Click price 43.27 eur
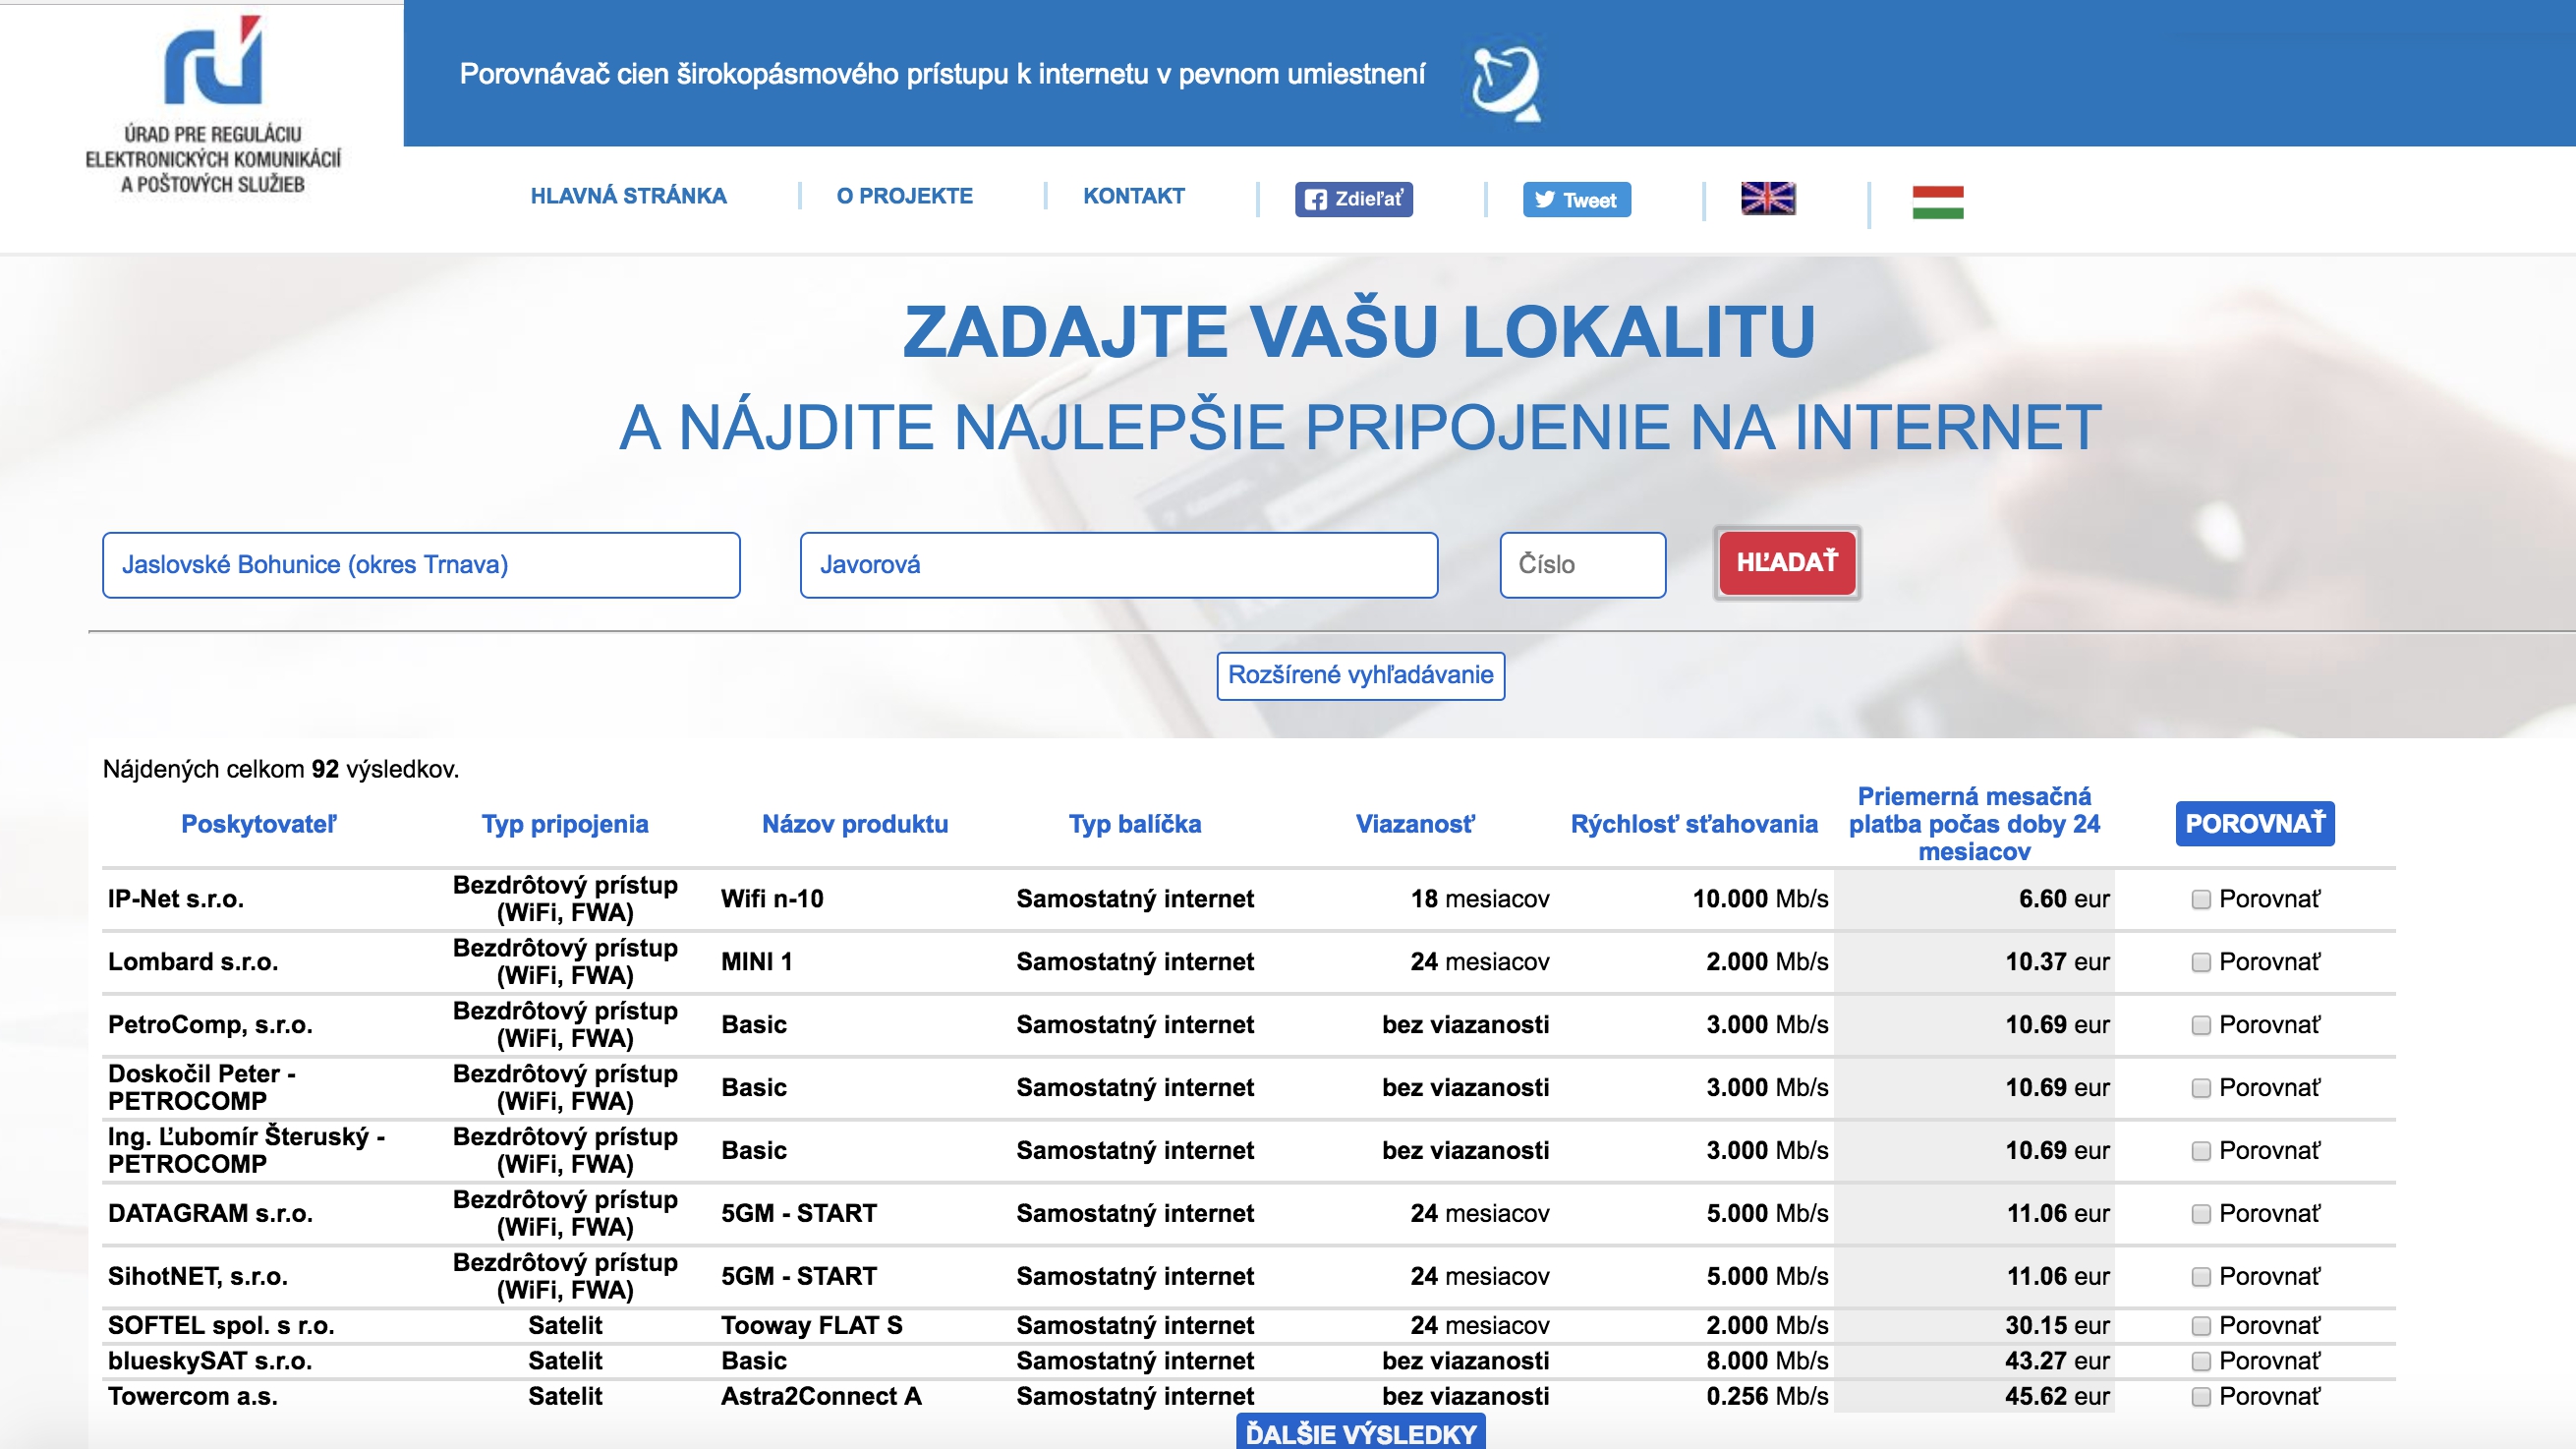 2057,1360
